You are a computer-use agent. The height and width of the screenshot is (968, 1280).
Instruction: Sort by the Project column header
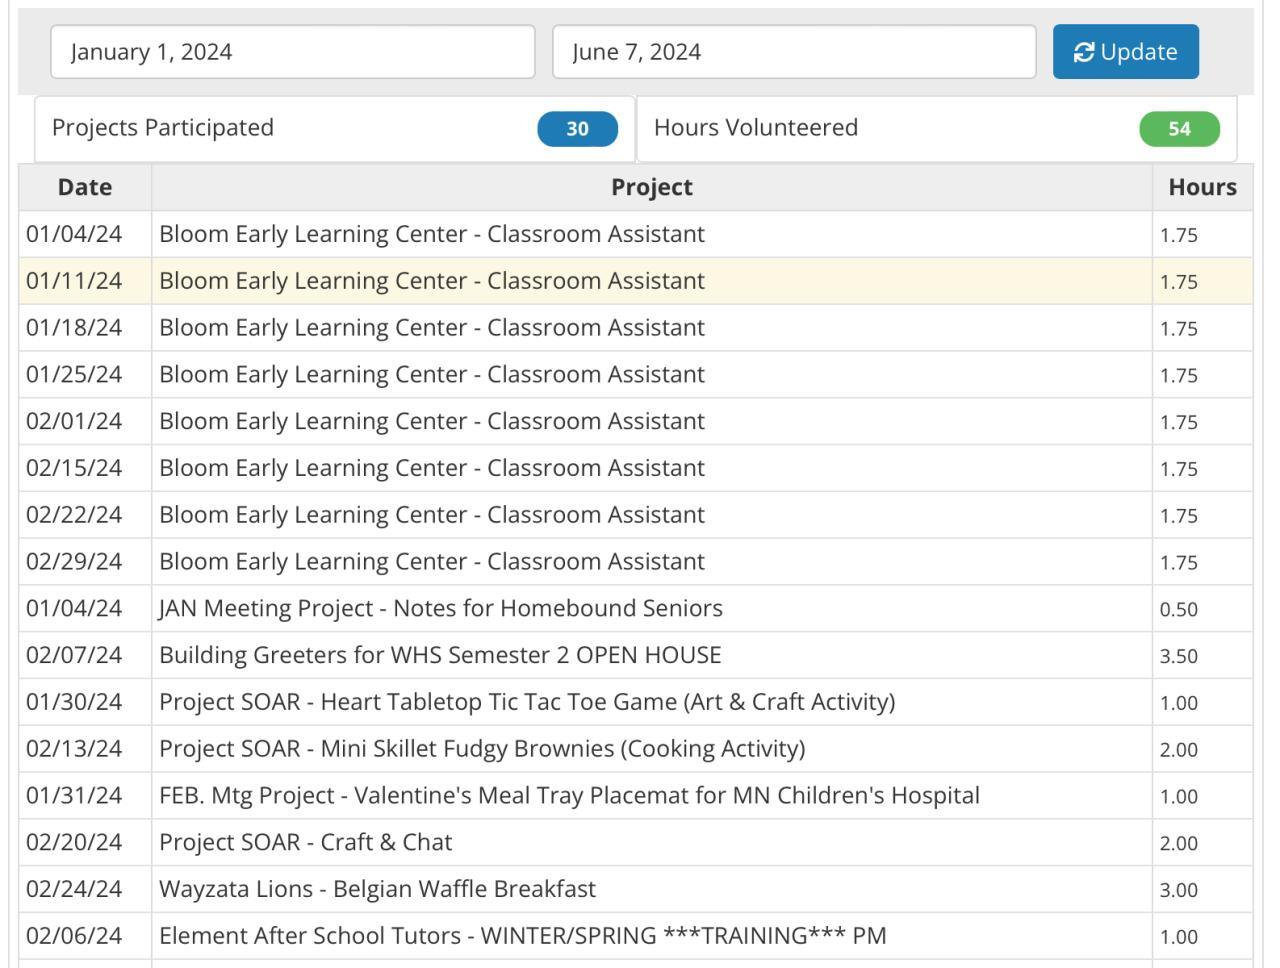pyautogui.click(x=651, y=187)
